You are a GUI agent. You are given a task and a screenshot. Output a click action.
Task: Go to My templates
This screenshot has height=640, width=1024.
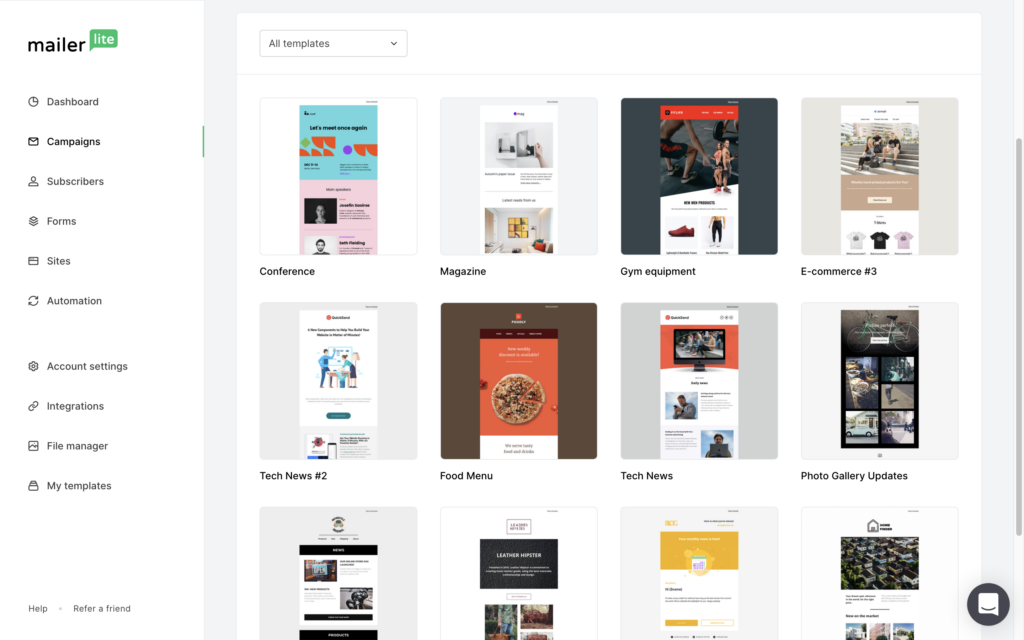[79, 485]
